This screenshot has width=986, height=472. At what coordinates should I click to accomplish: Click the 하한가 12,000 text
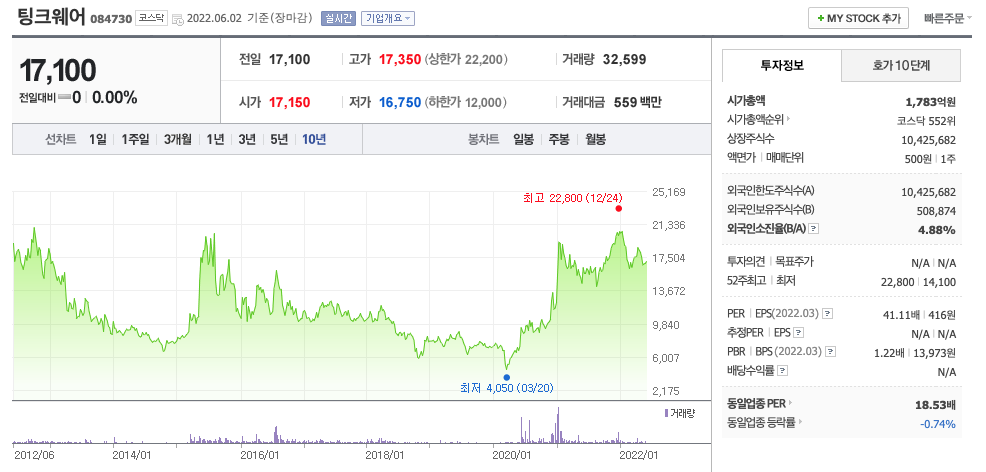coord(466,102)
